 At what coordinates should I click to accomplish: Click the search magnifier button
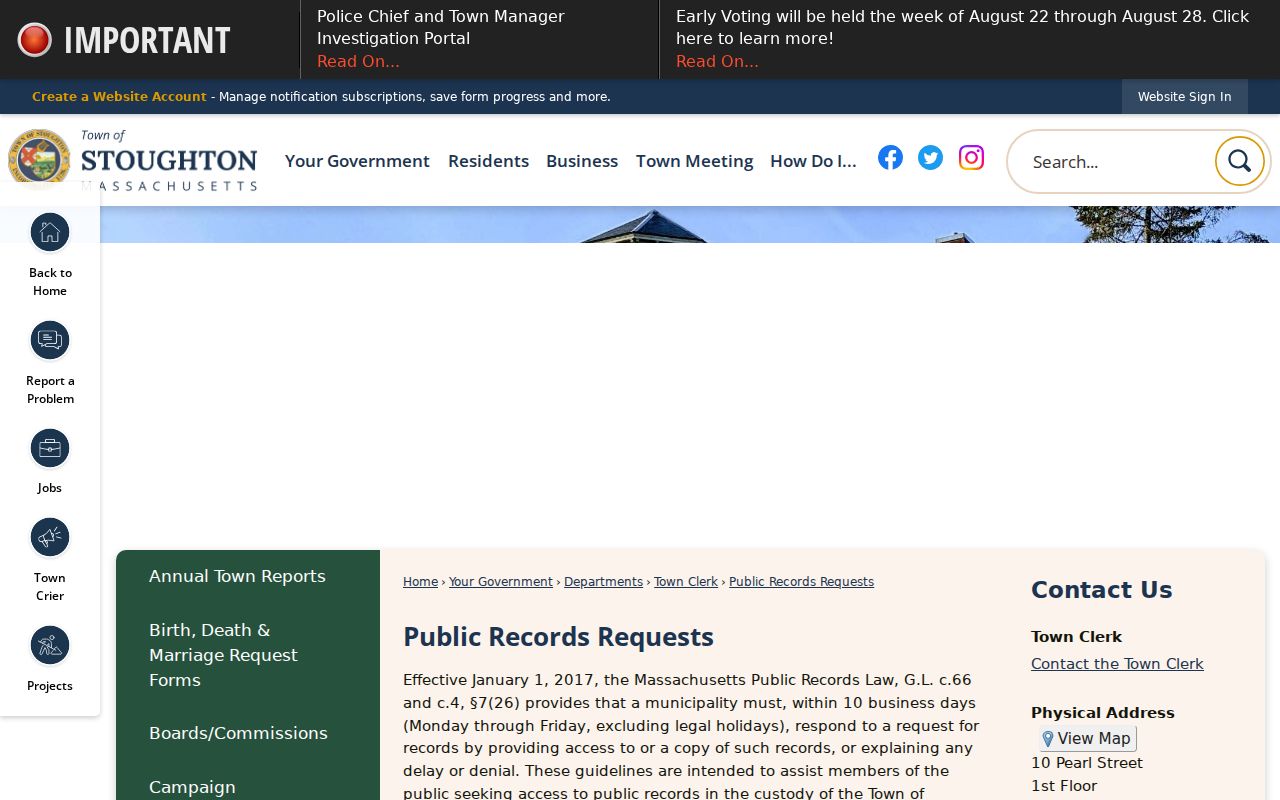pyautogui.click(x=1240, y=161)
